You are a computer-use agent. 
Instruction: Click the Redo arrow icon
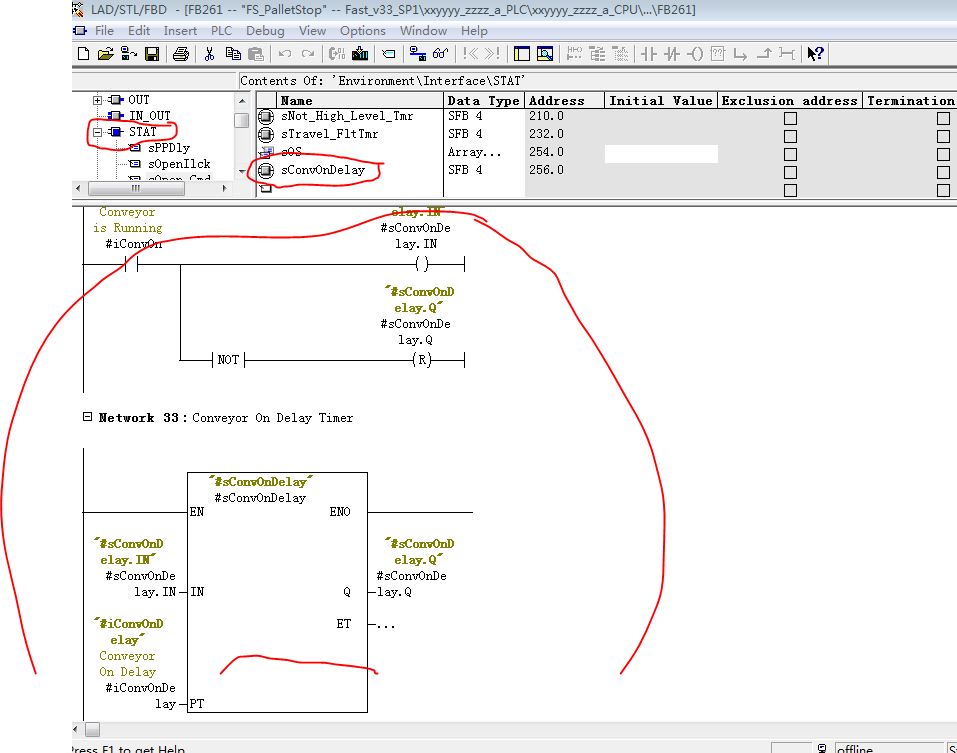pyautogui.click(x=308, y=54)
